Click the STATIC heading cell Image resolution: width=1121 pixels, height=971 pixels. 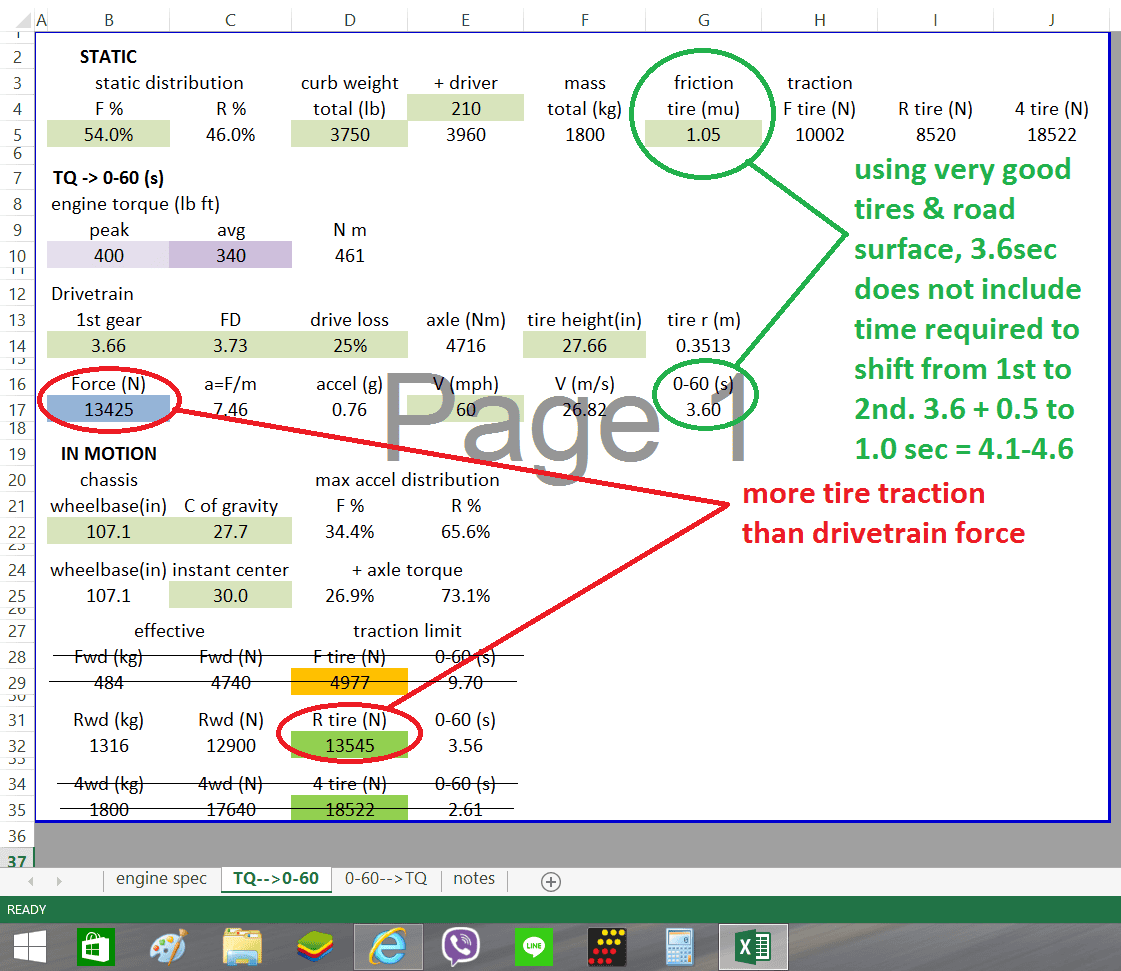108,56
